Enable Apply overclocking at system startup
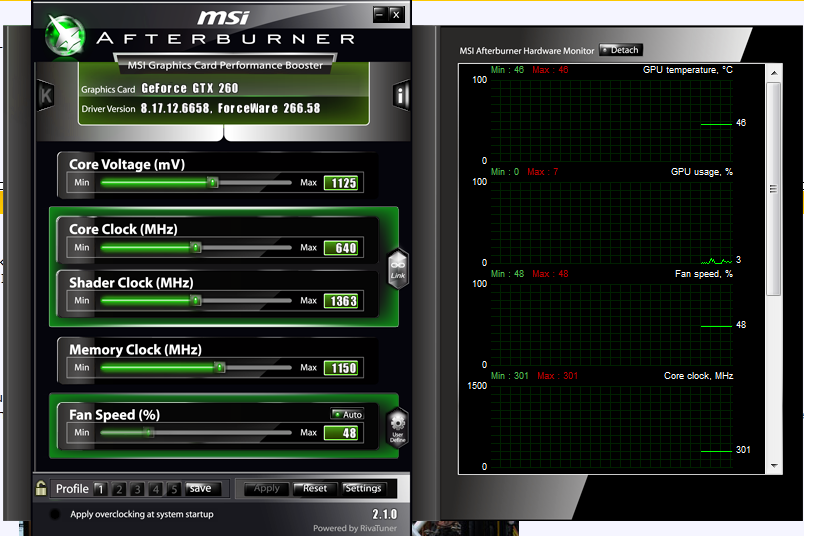The image size is (814, 545). 55,514
